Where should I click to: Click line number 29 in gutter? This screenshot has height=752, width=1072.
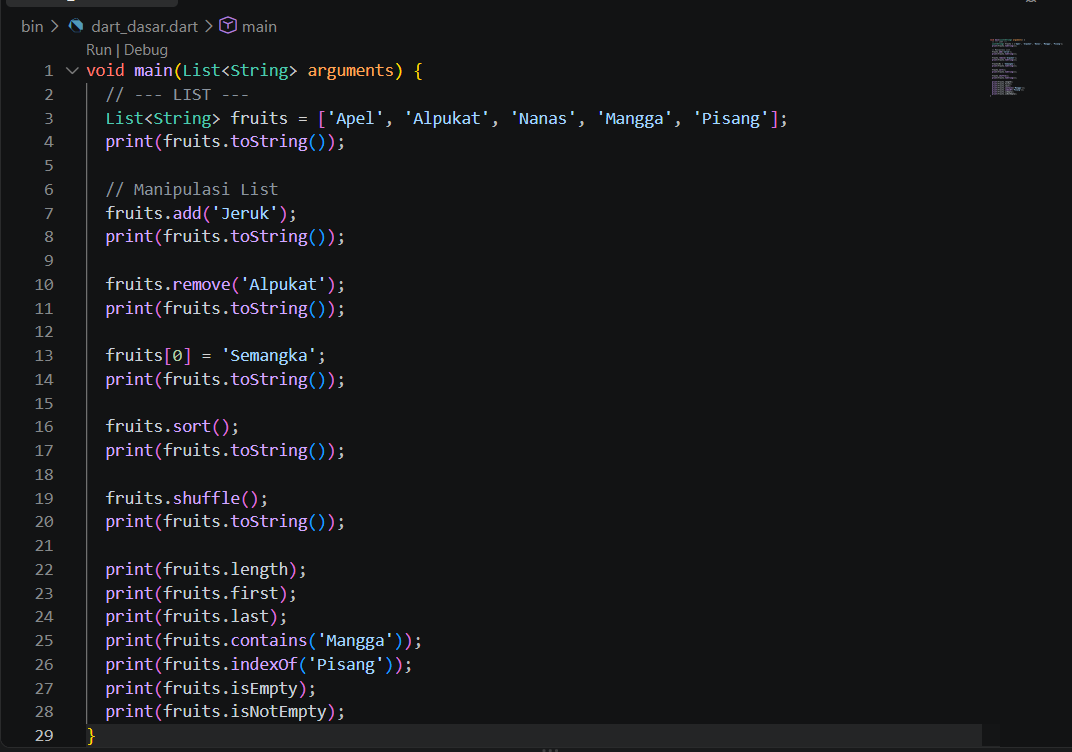coord(44,736)
